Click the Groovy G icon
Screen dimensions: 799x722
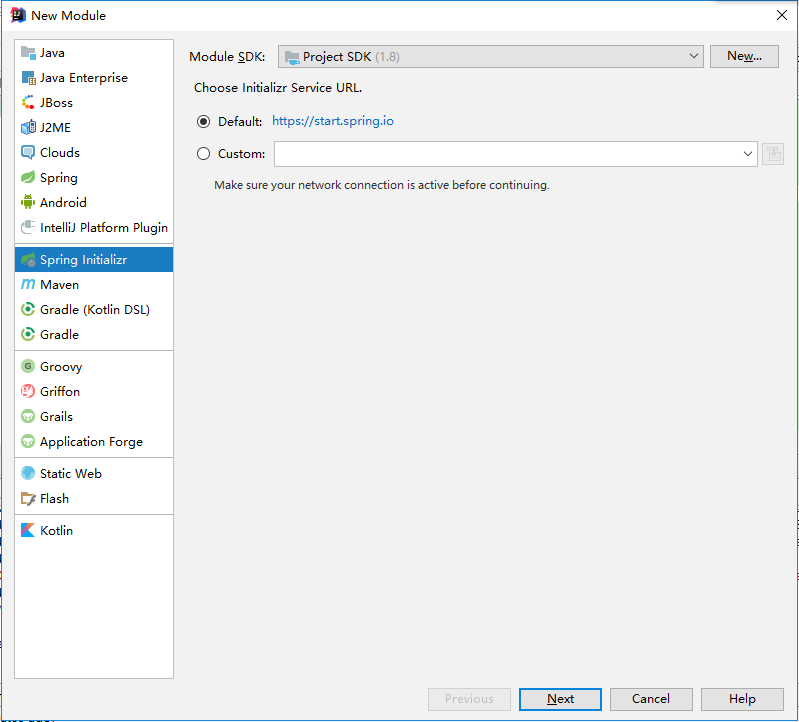[x=28, y=366]
